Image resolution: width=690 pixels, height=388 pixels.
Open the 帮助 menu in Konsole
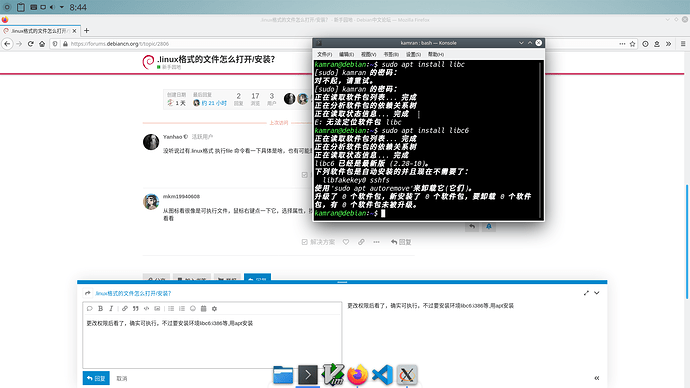point(436,55)
